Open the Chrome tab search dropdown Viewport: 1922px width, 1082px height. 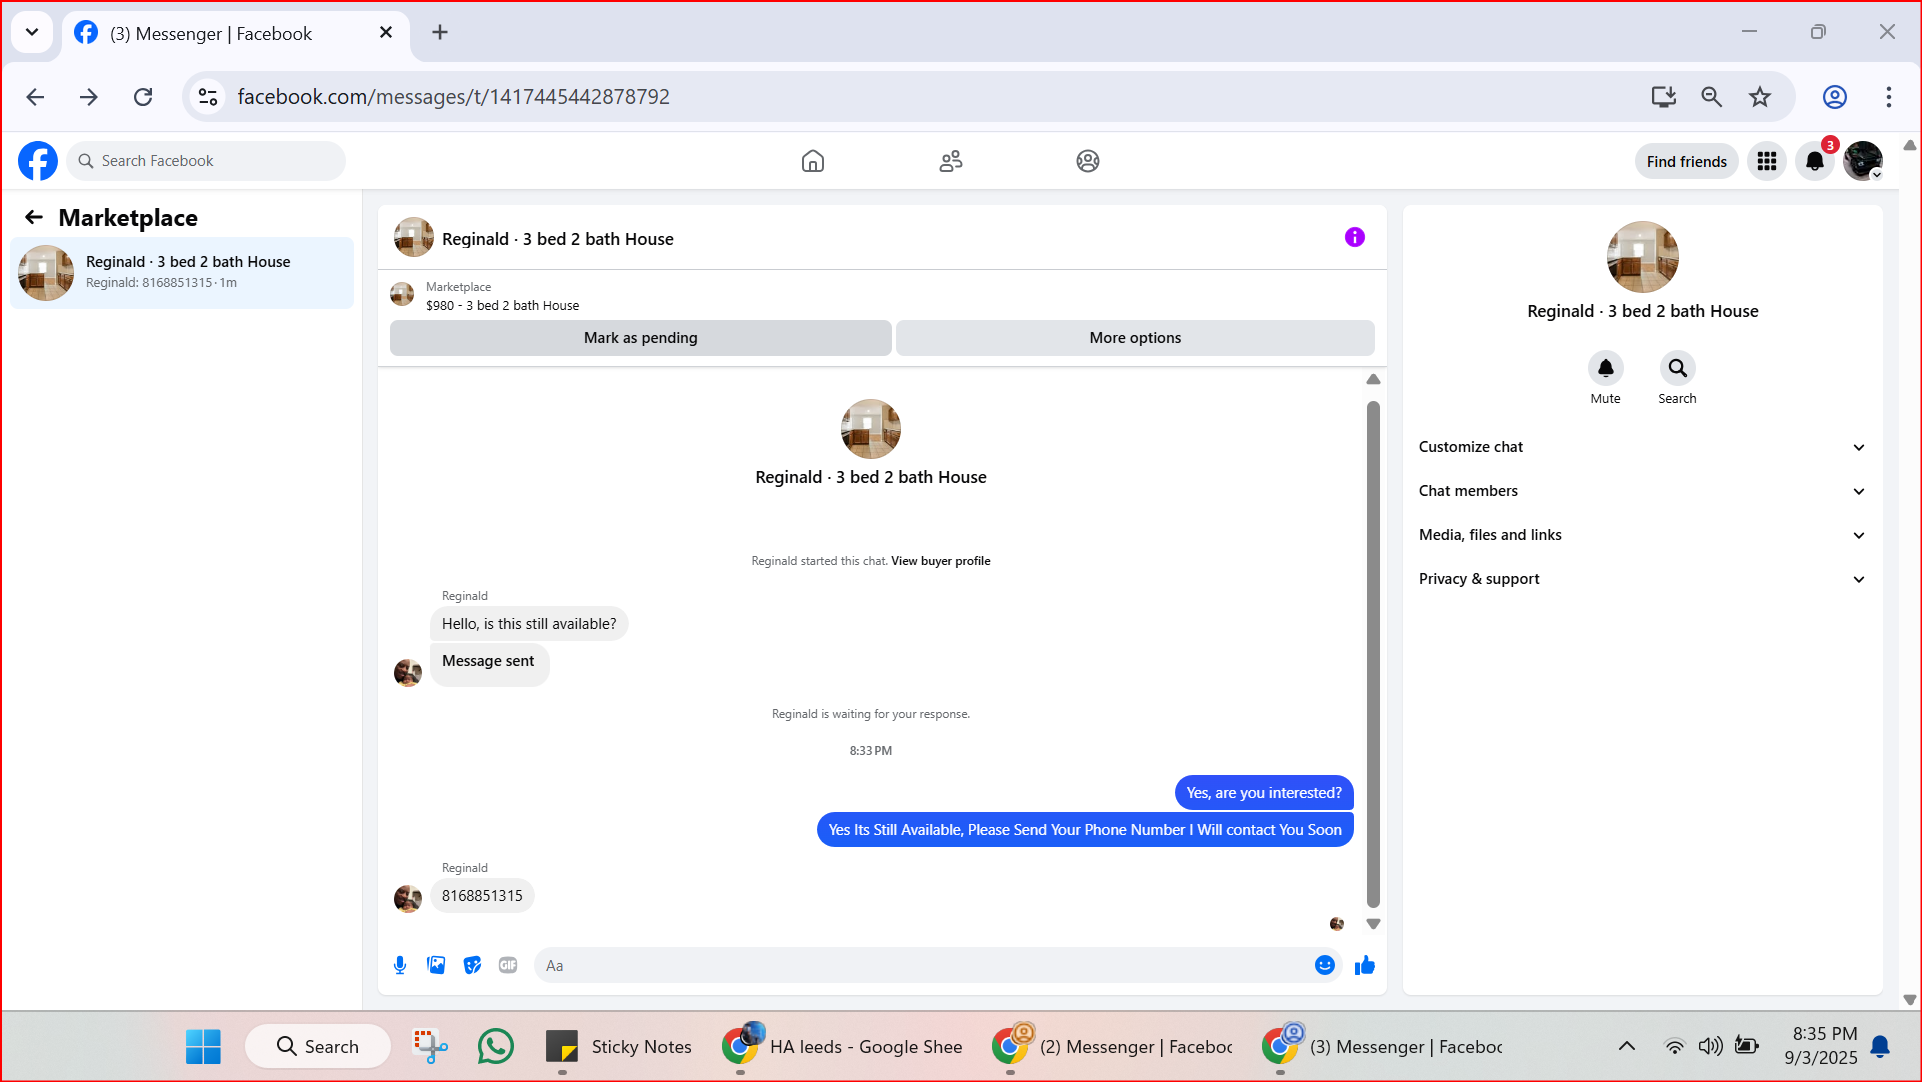point(32,32)
